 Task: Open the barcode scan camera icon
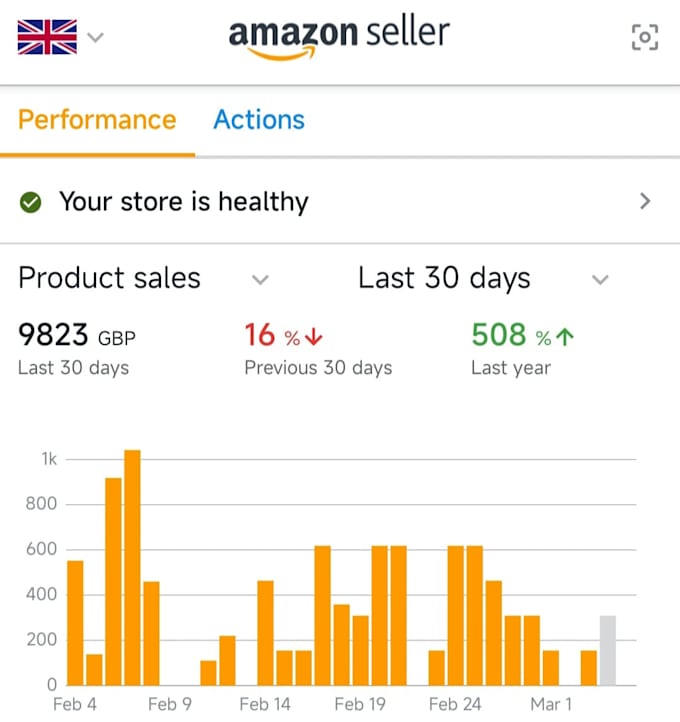pos(645,37)
